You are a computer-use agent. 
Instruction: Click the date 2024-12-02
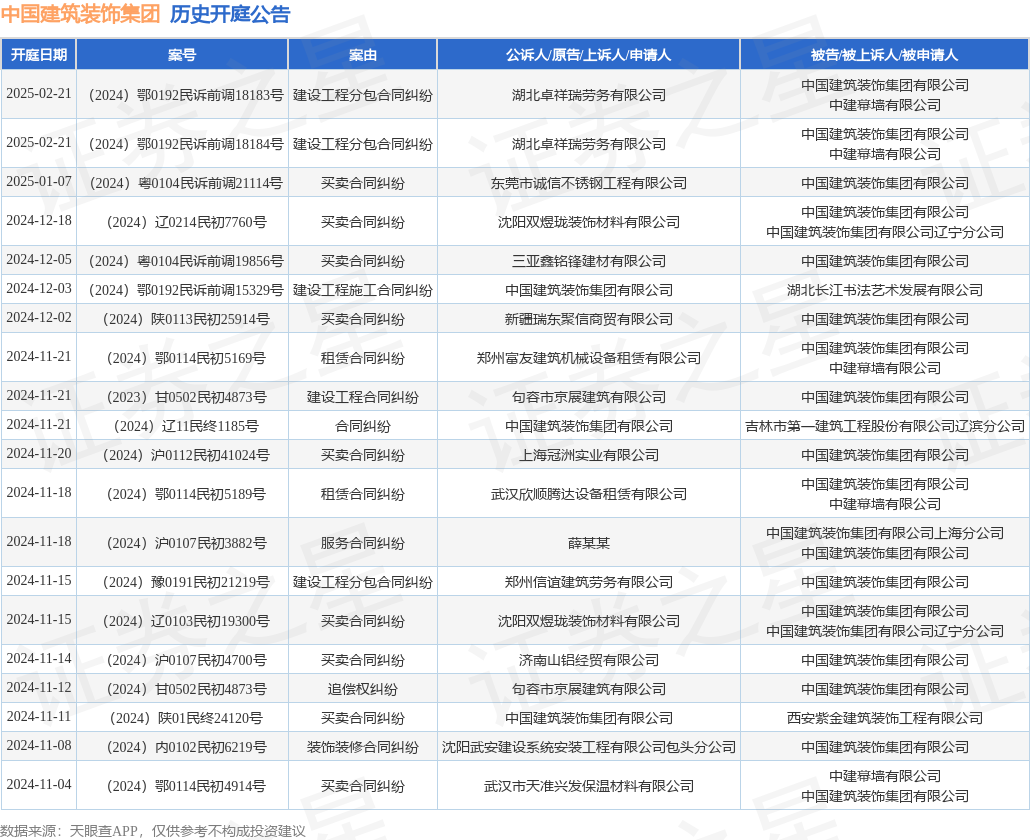tap(39, 317)
